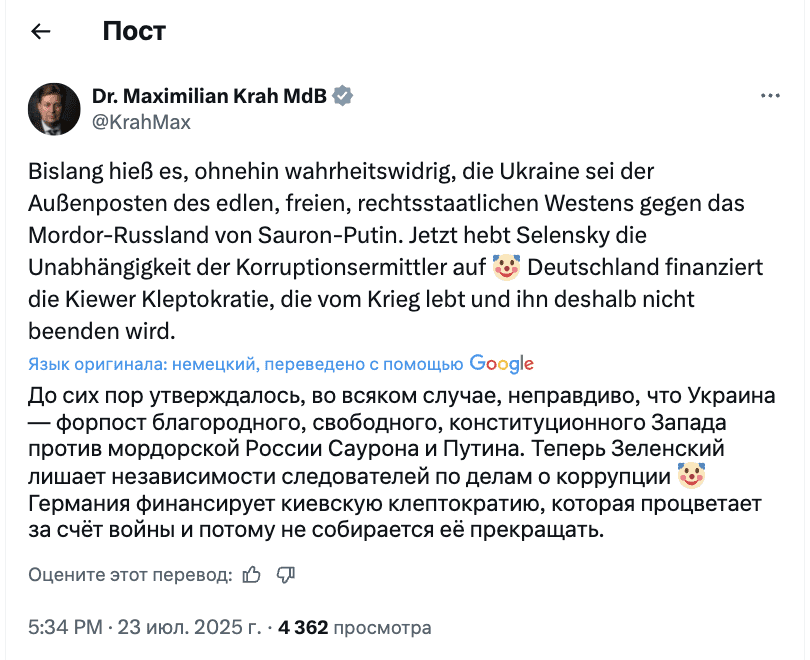Rate the translation with thumbs down
Image resolution: width=810 pixels, height=660 pixels.
[285, 574]
